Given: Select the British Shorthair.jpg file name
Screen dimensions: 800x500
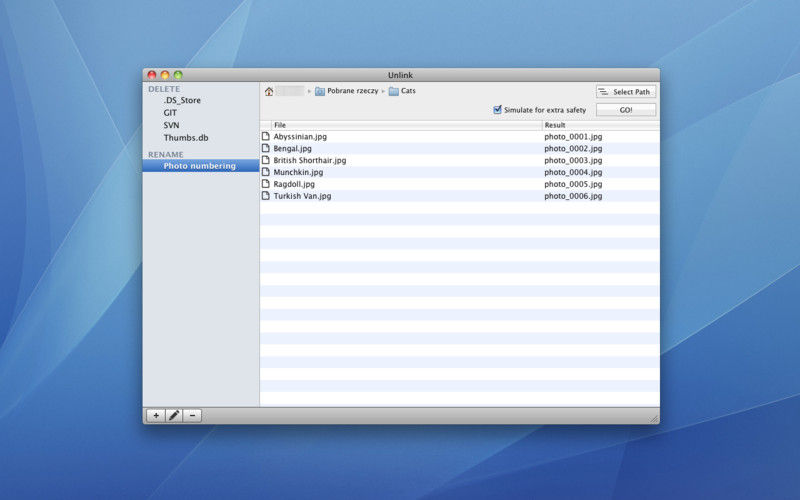Looking at the screenshot, I should pyautogui.click(x=310, y=160).
